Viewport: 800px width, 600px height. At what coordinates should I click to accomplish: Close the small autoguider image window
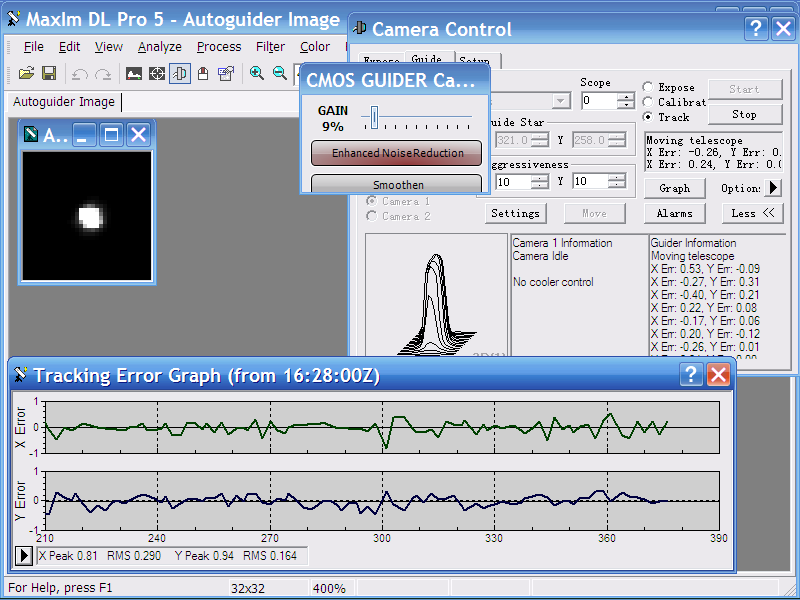138,135
